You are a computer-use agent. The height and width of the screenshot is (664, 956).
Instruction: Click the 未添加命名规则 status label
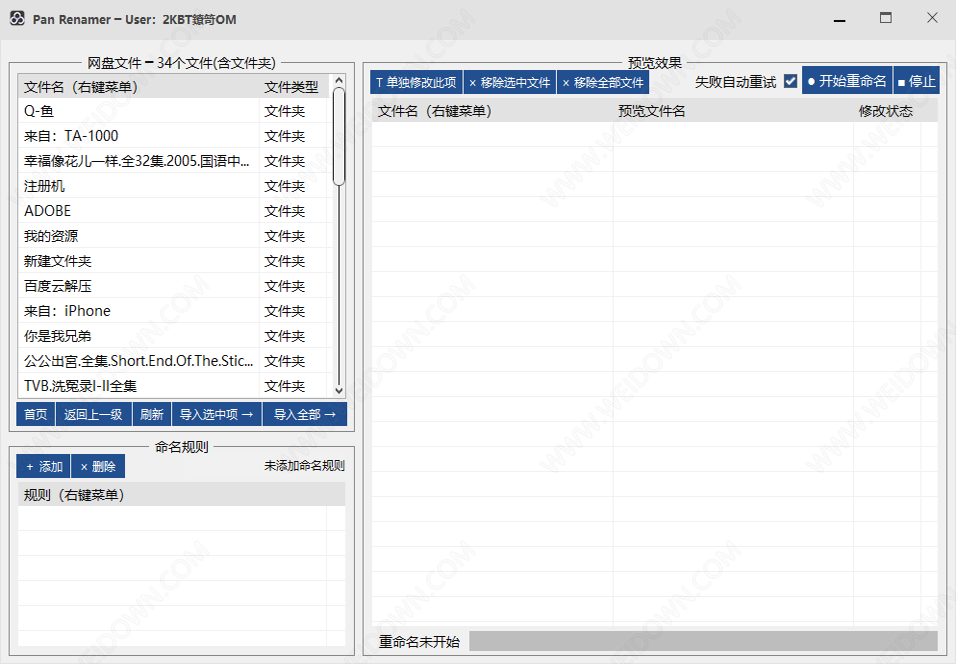pos(304,466)
